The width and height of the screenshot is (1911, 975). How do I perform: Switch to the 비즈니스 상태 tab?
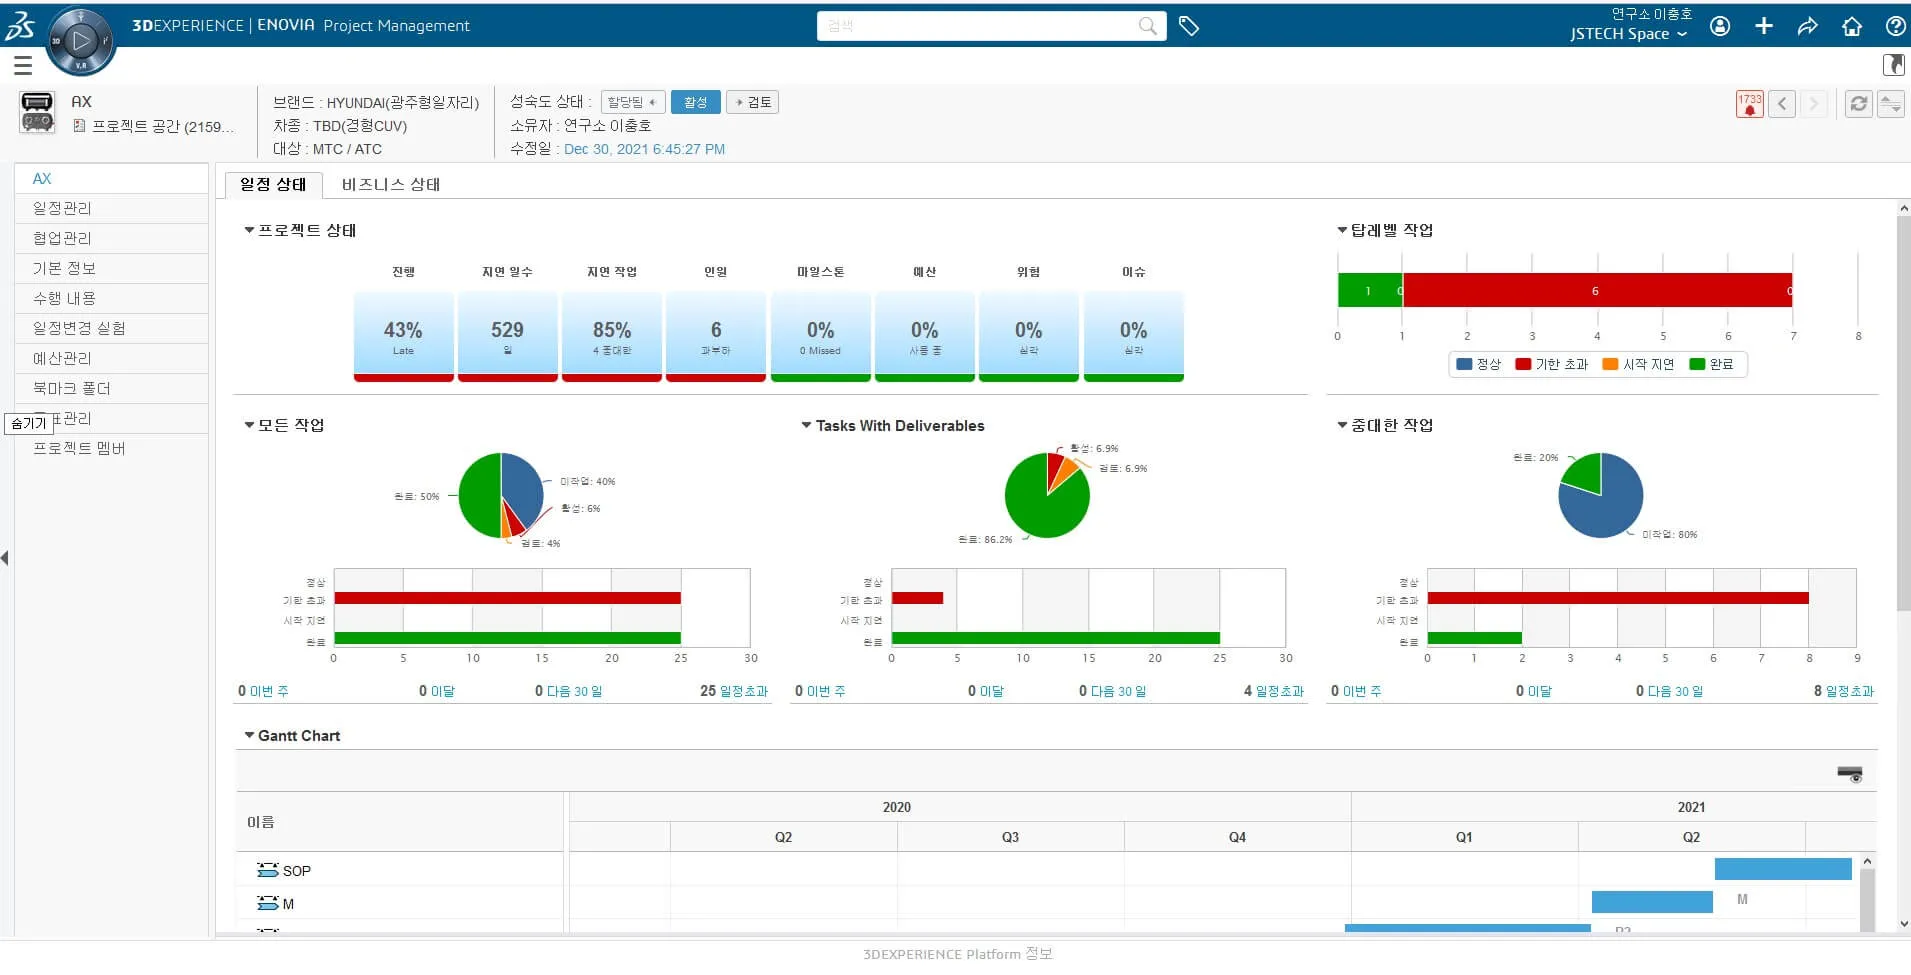(x=390, y=184)
